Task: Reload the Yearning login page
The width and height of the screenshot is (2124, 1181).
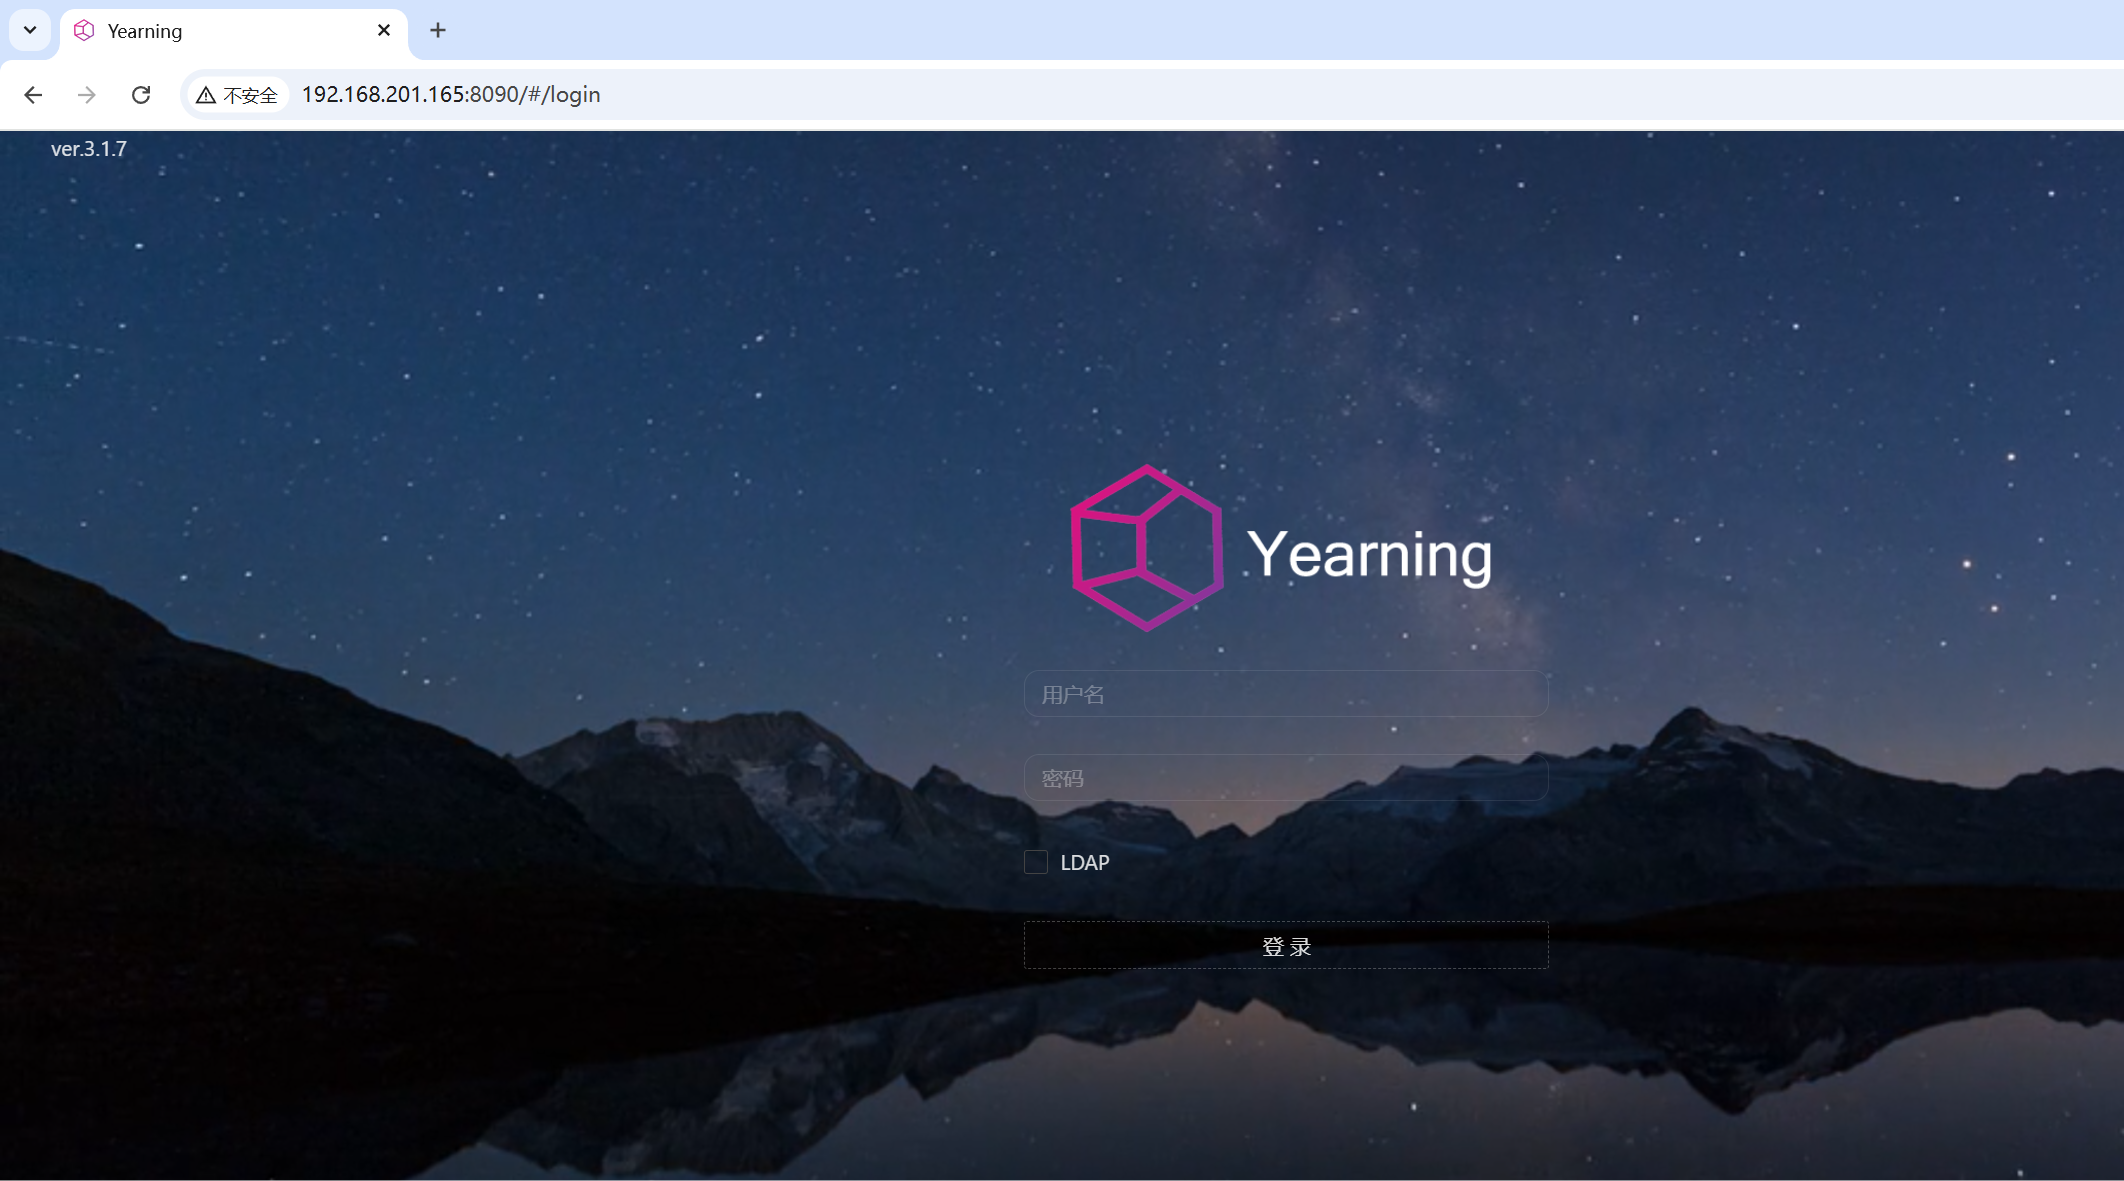Action: [x=141, y=95]
